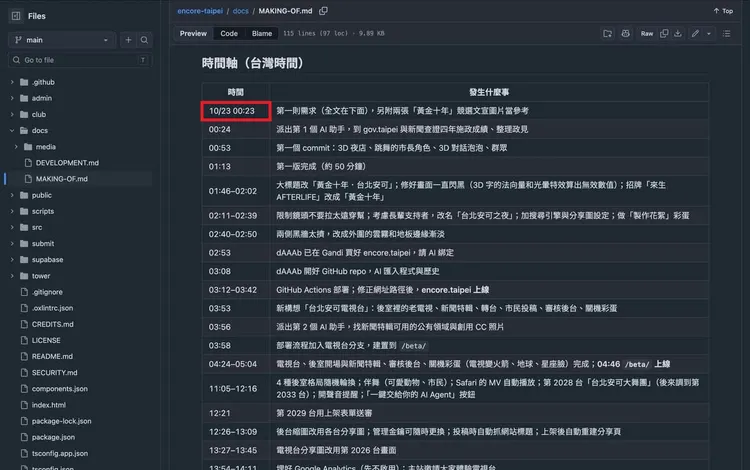This screenshot has width=750, height=470.
Task: Focus the Go to file field
Action: pyautogui.click(x=80, y=60)
